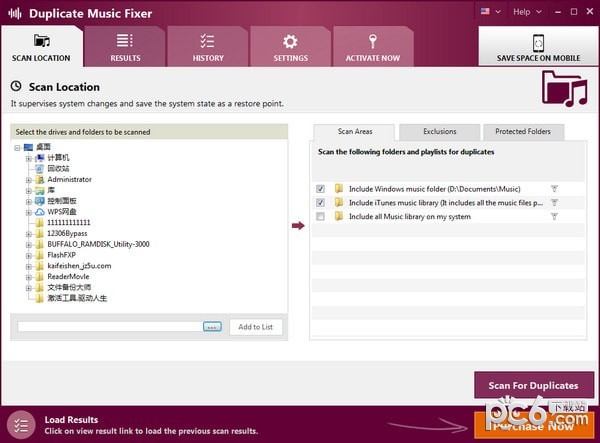
Task: Select the 激活工具.驱动人生 folder
Action: (77, 298)
